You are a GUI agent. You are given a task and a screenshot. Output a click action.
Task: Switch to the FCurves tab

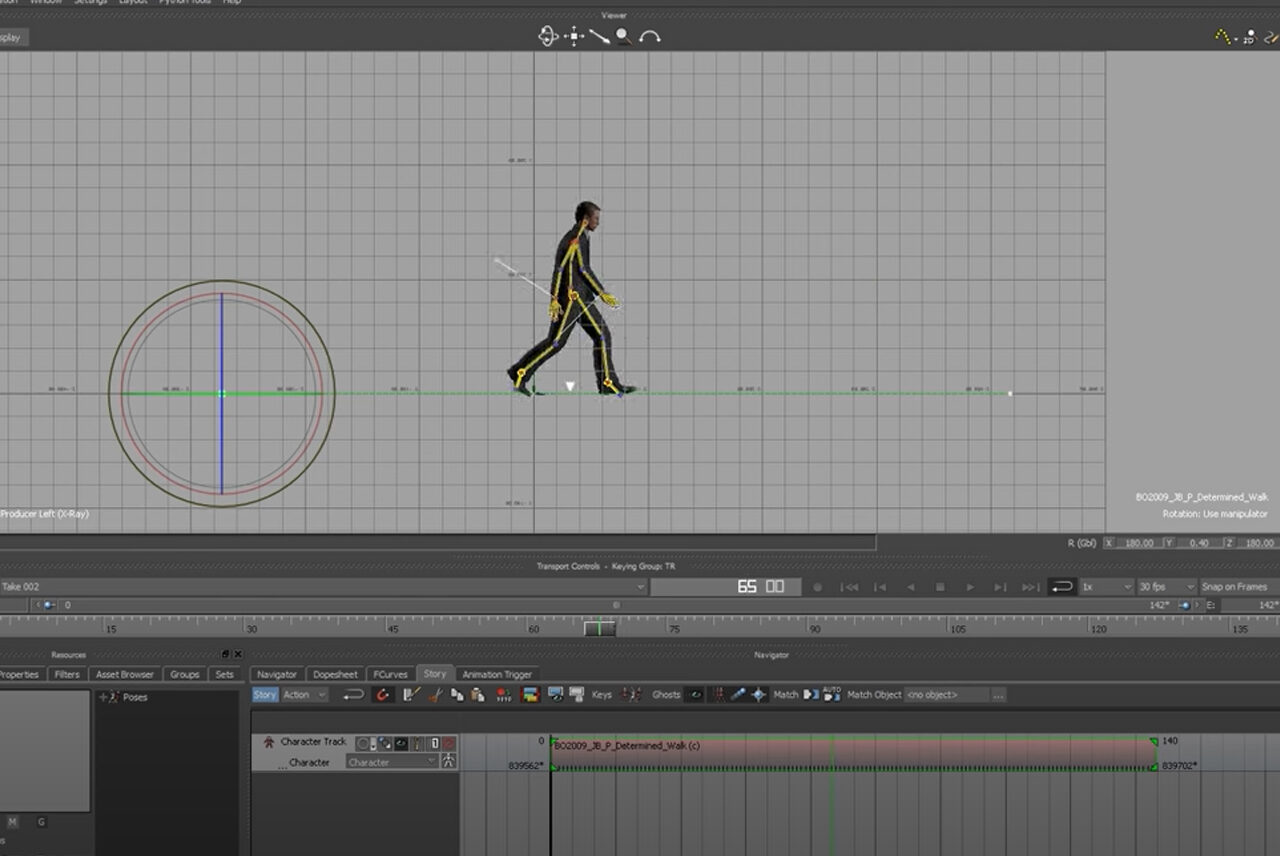pos(391,675)
